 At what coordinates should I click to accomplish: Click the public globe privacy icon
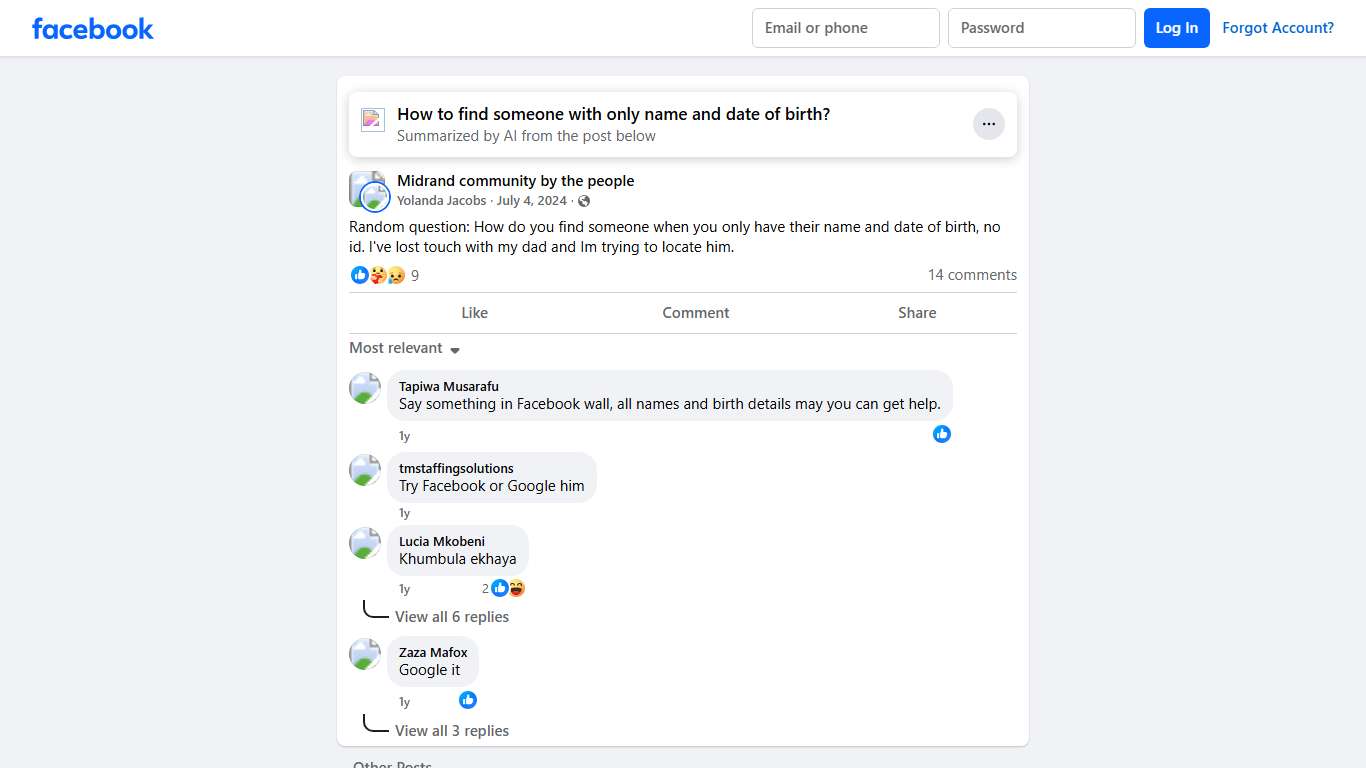pos(584,201)
